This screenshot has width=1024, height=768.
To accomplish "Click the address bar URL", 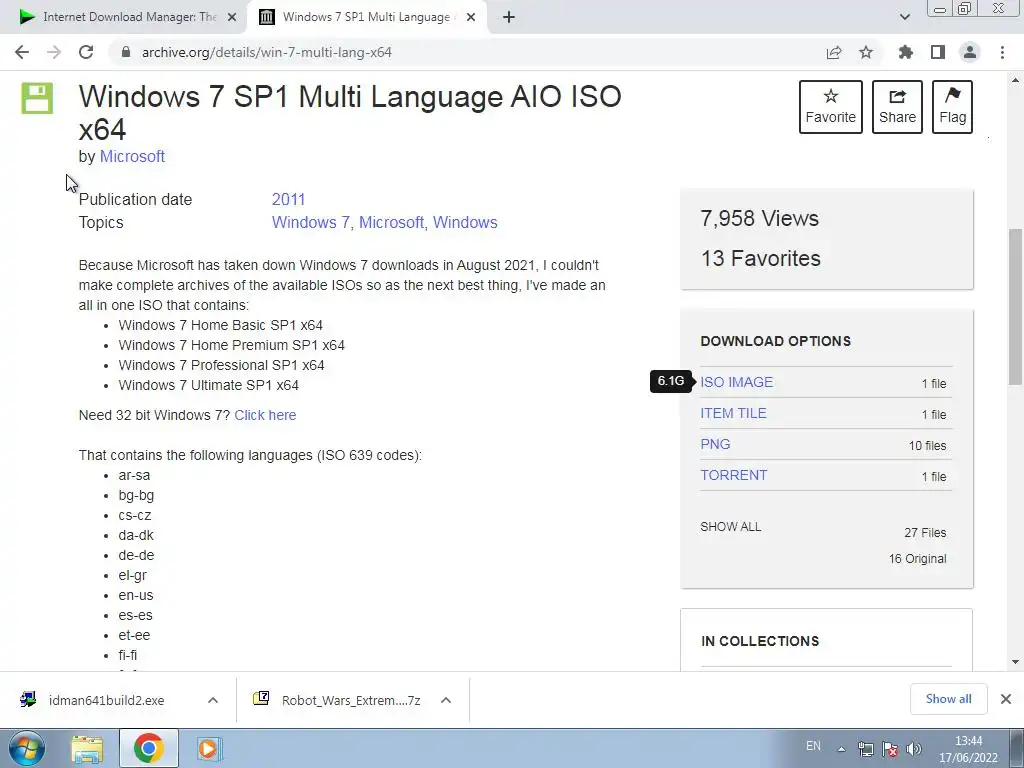I will coord(266,52).
